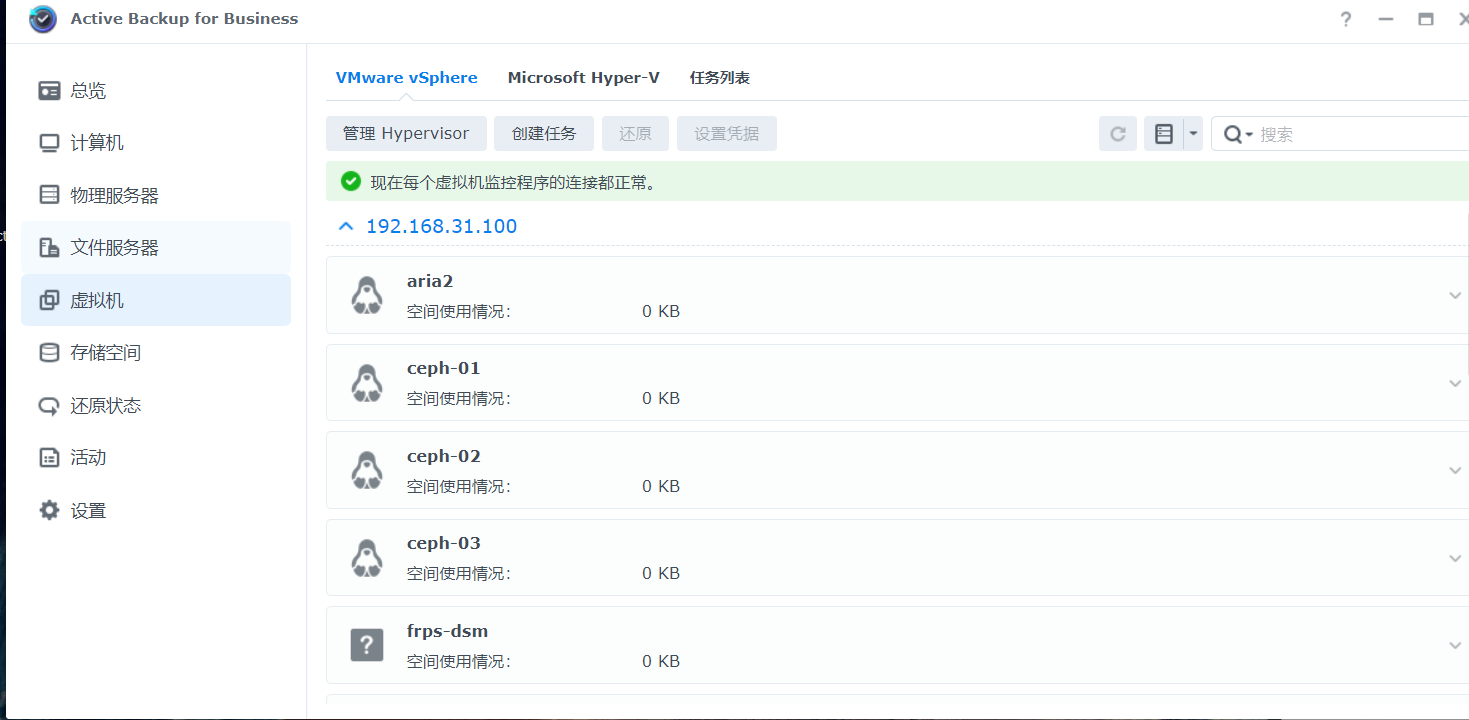
Task: Click the aria2 Linux penguin icon
Action: pyautogui.click(x=367, y=296)
